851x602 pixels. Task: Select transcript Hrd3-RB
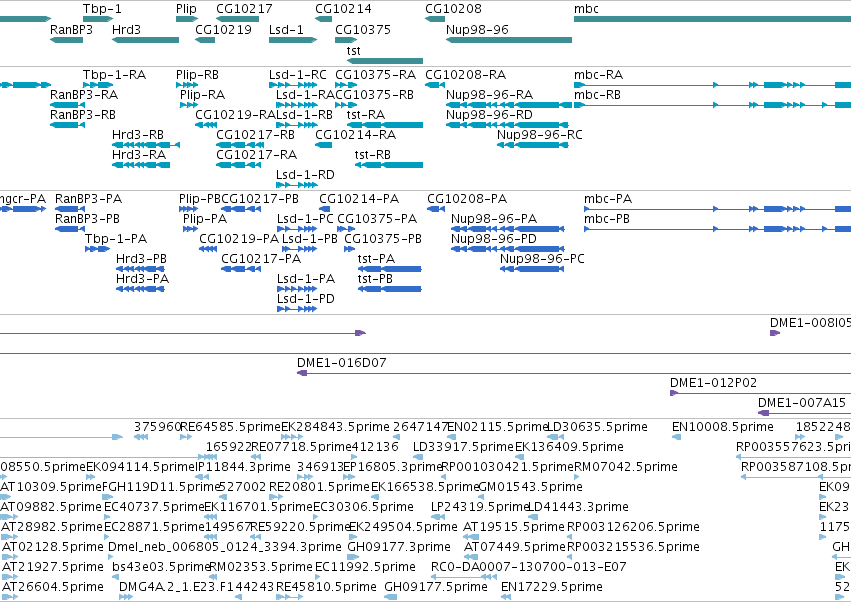point(137,135)
